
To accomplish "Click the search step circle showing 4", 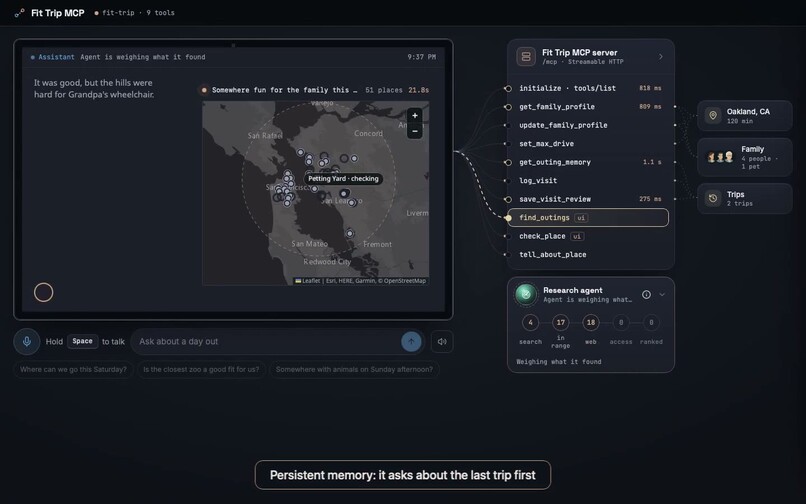I will pos(530,322).
